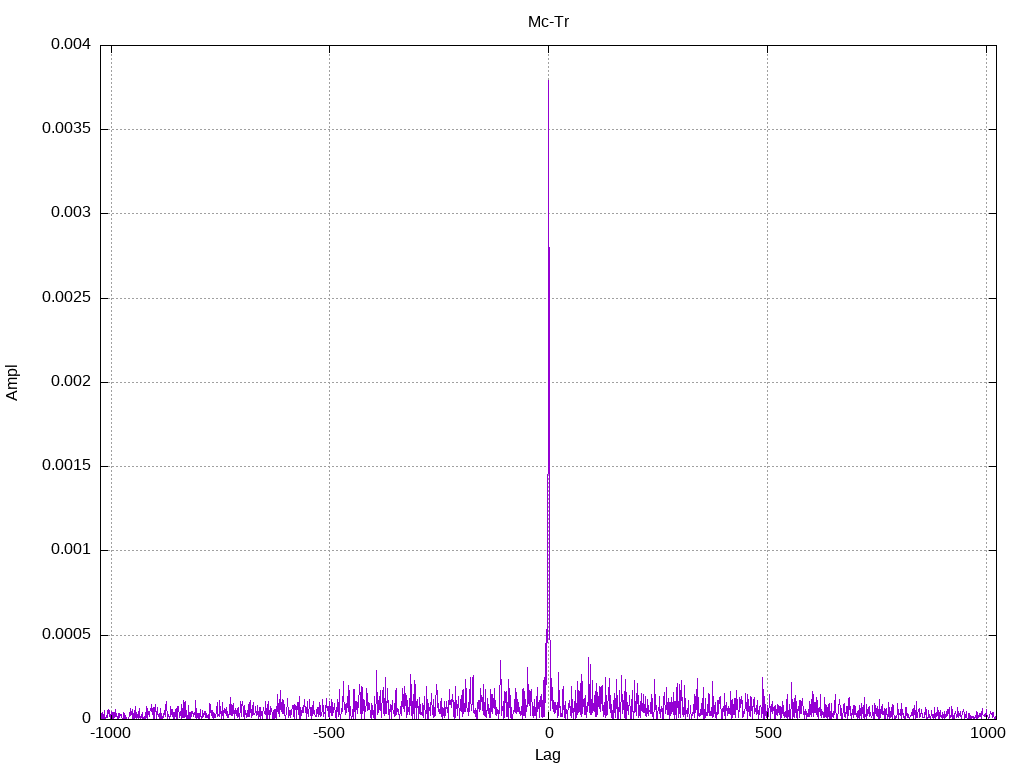Click the 0.003 y-axis tick label
The width and height of the screenshot is (1024, 768).
coord(71,212)
